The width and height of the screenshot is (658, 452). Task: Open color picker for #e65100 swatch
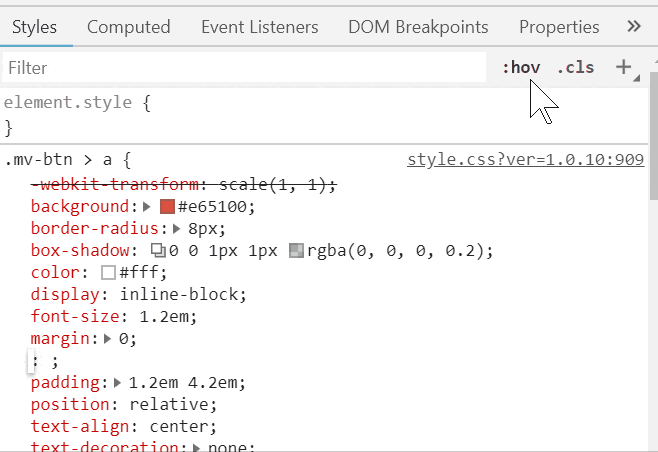click(167, 207)
